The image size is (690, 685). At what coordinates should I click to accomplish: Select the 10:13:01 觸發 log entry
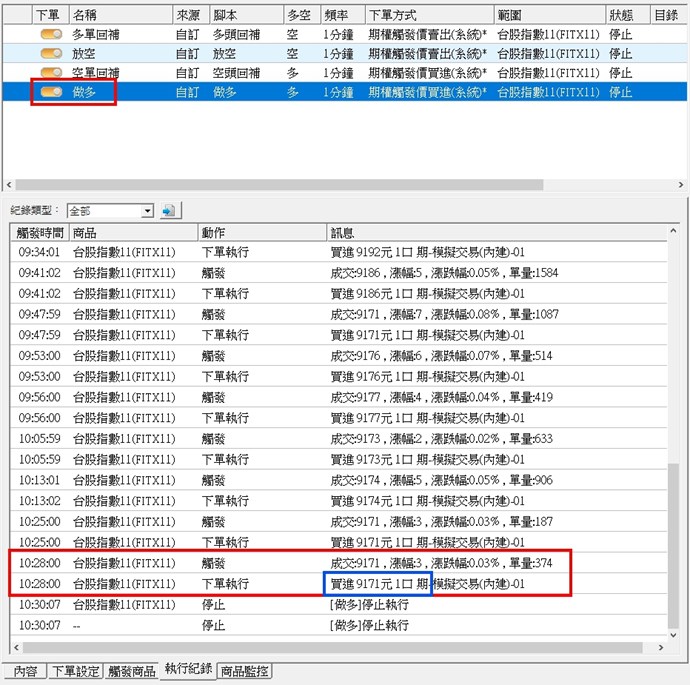[339, 480]
